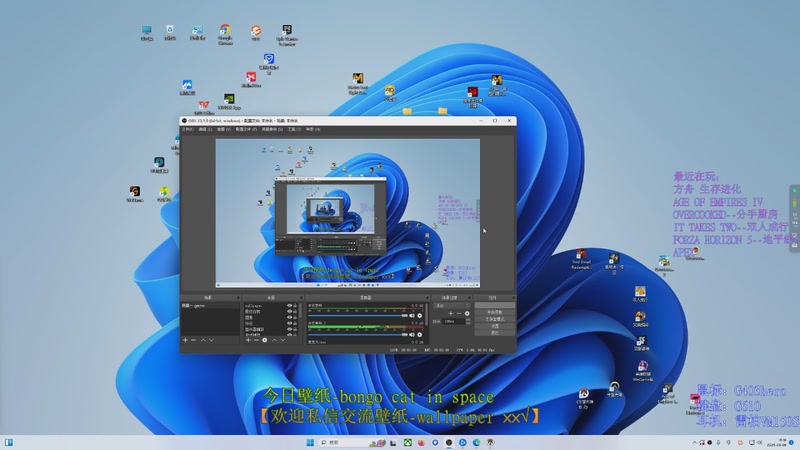Click the Scene Transitions panel header float icon
Viewport: 800px width, 450px height.
coord(470,297)
